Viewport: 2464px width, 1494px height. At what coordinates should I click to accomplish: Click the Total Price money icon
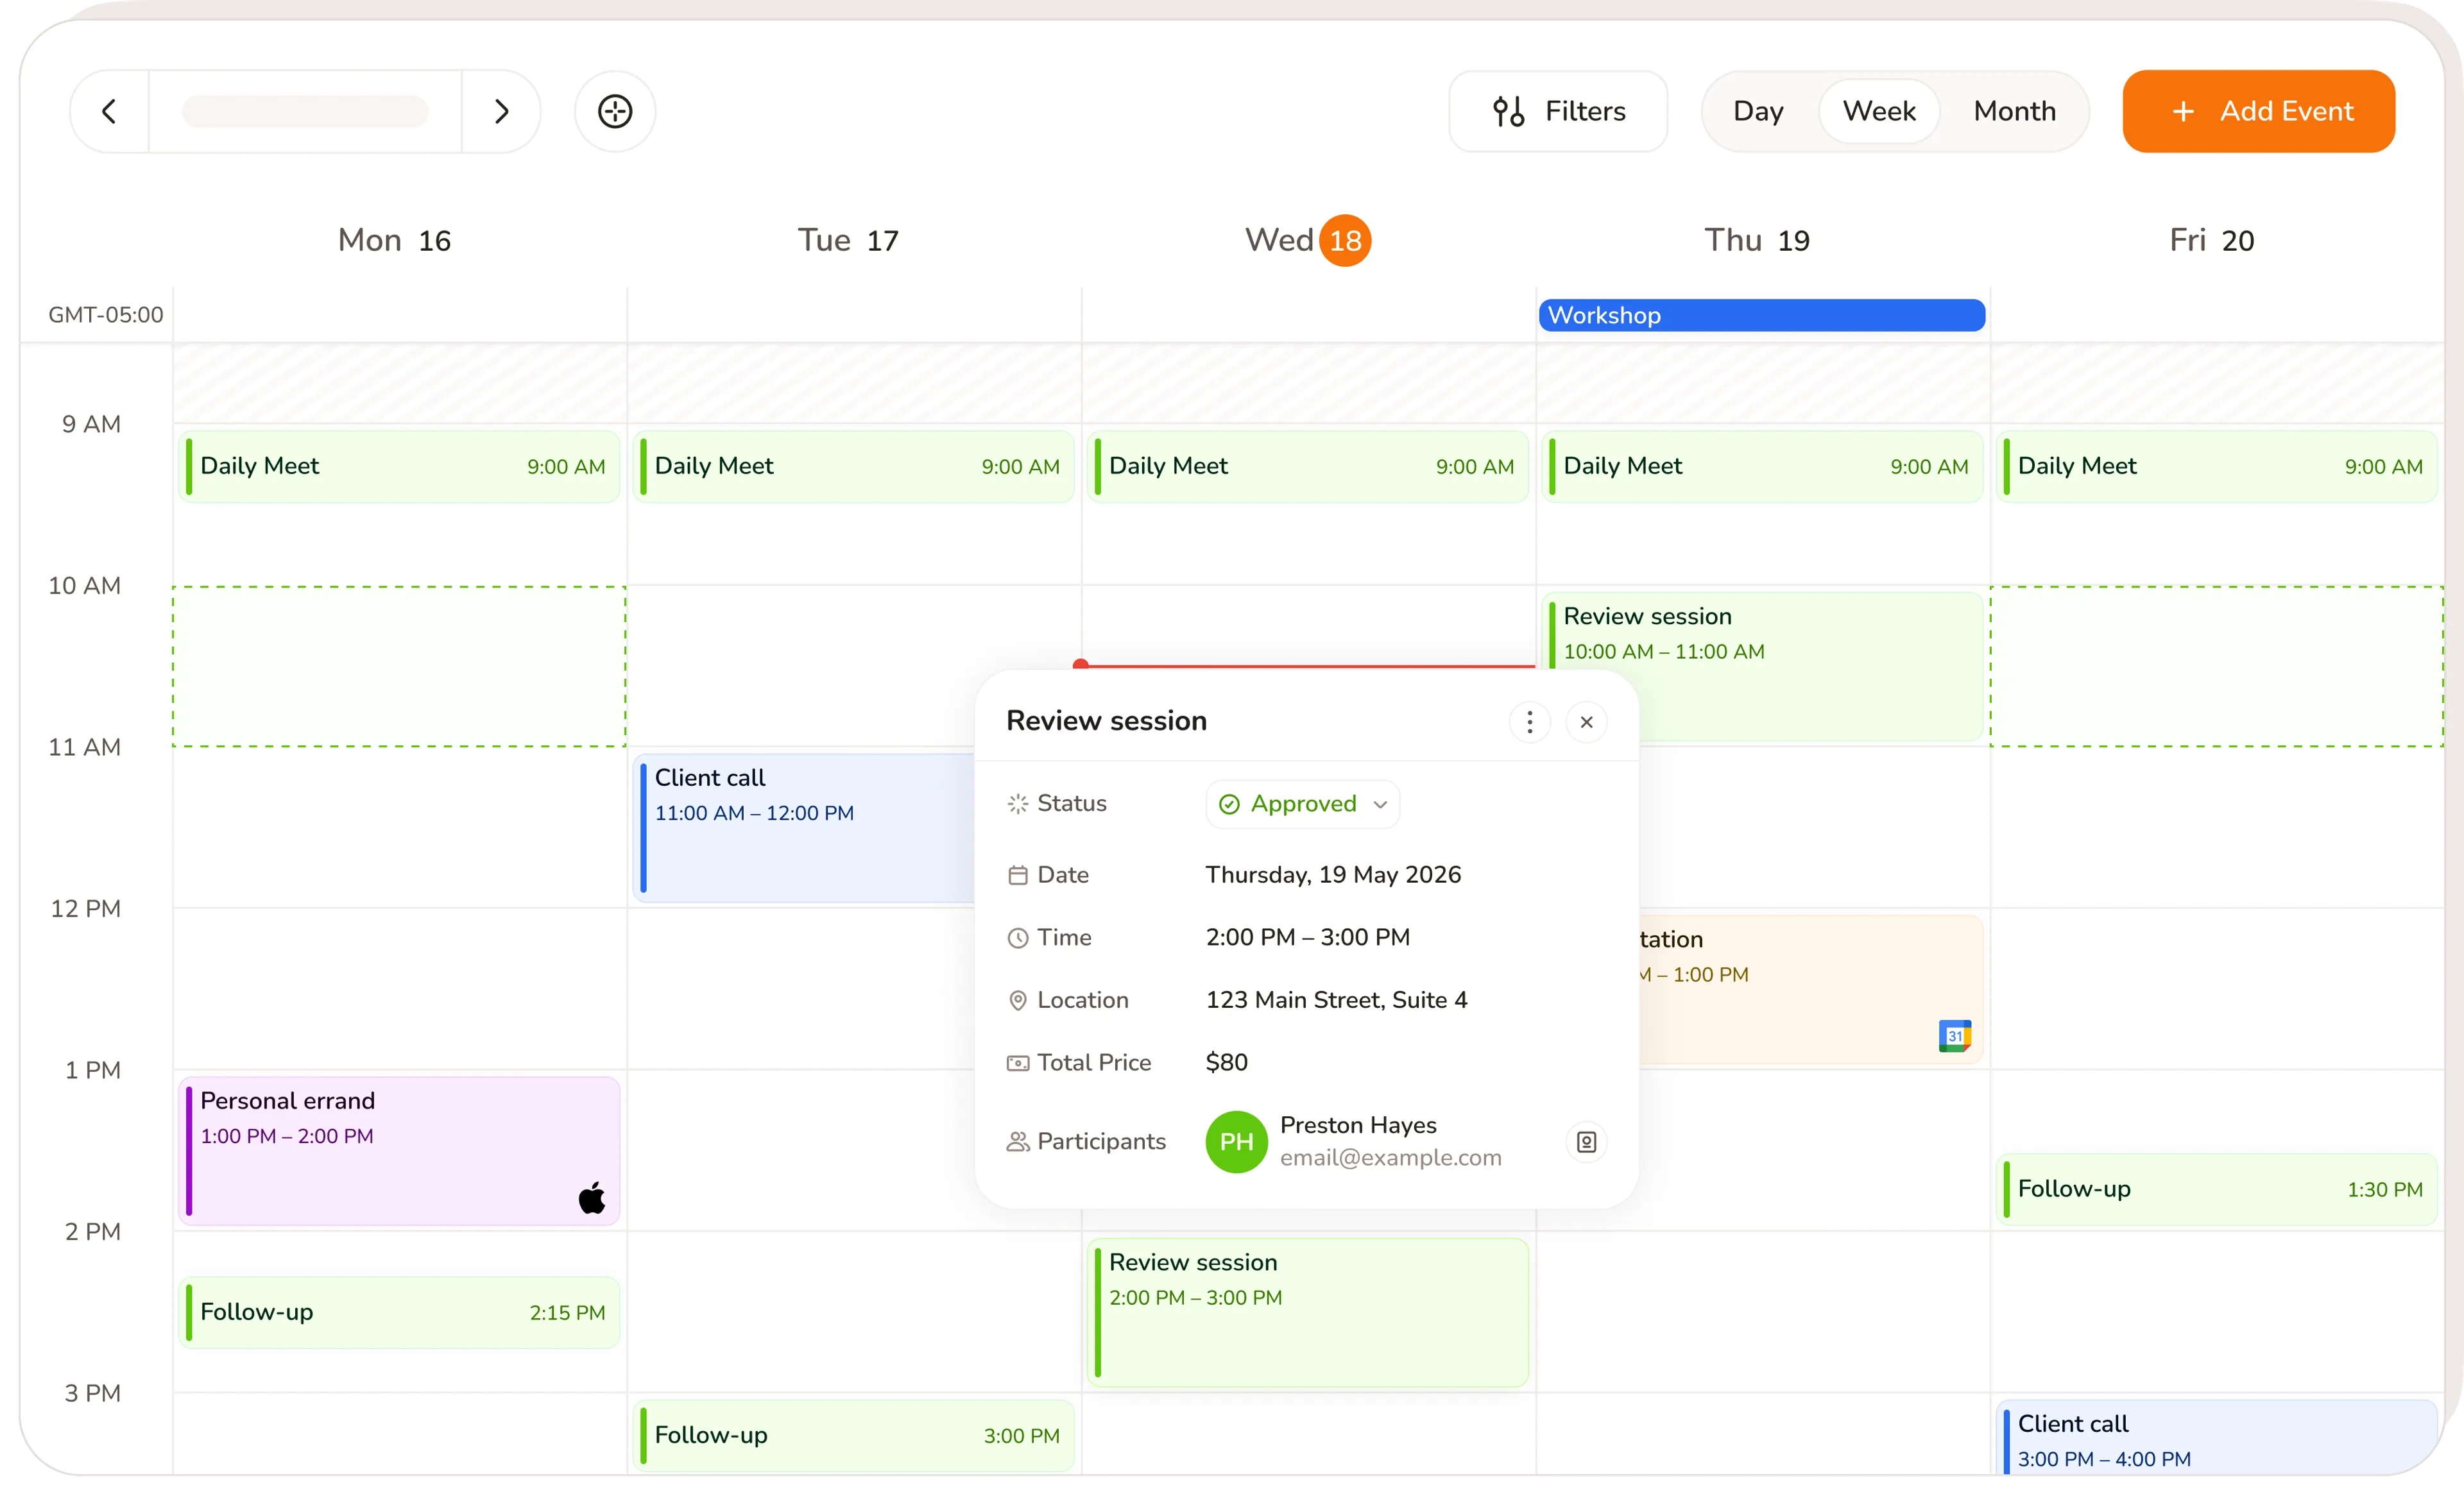pyautogui.click(x=1017, y=1063)
